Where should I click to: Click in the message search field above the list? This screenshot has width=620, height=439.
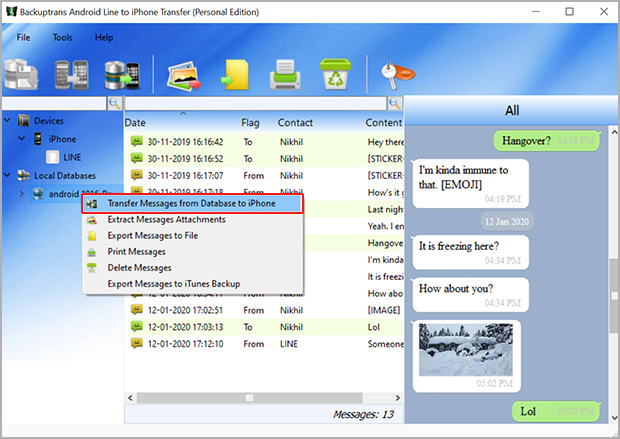click(259, 104)
